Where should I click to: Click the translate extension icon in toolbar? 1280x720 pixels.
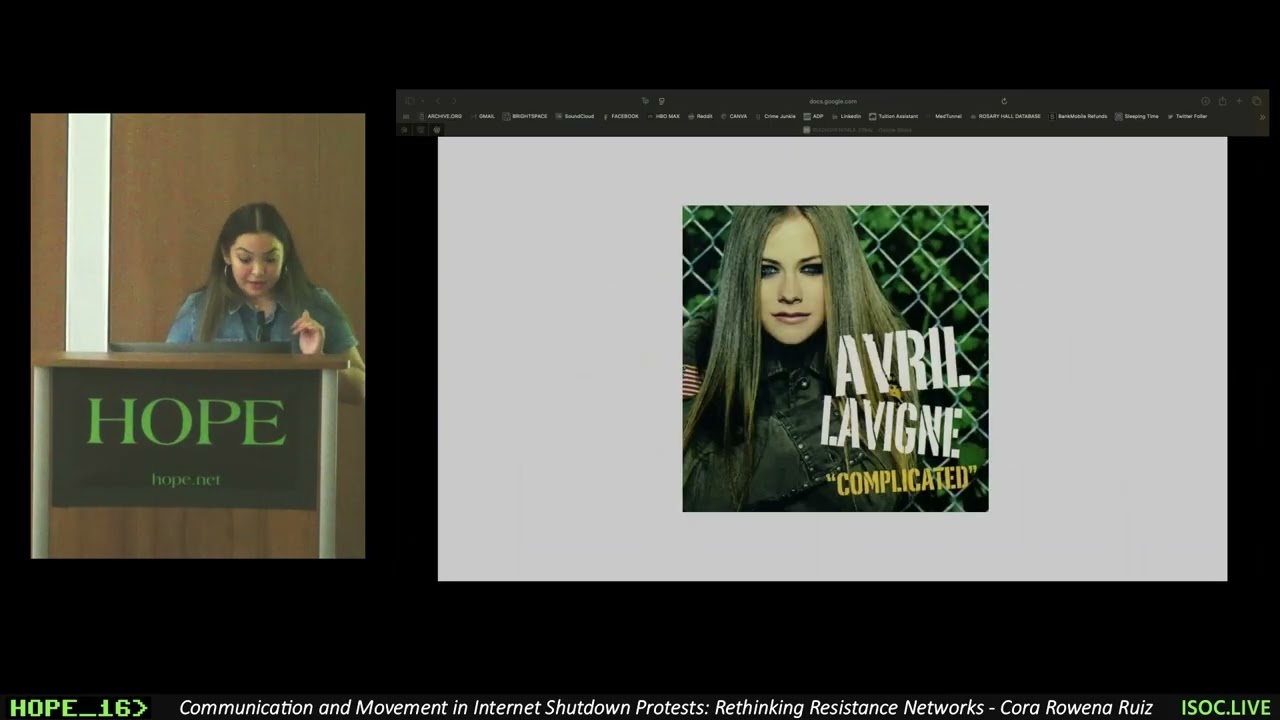645,101
